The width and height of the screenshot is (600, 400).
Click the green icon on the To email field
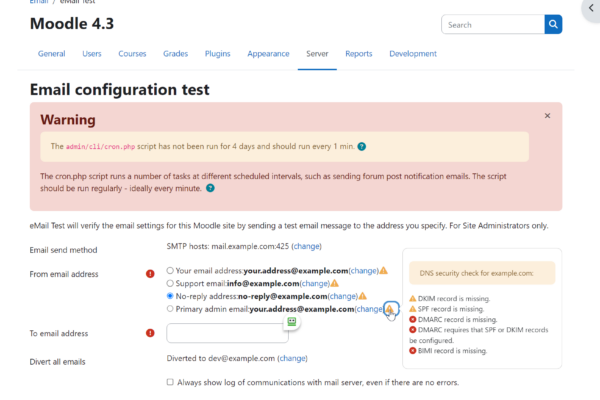pos(292,322)
